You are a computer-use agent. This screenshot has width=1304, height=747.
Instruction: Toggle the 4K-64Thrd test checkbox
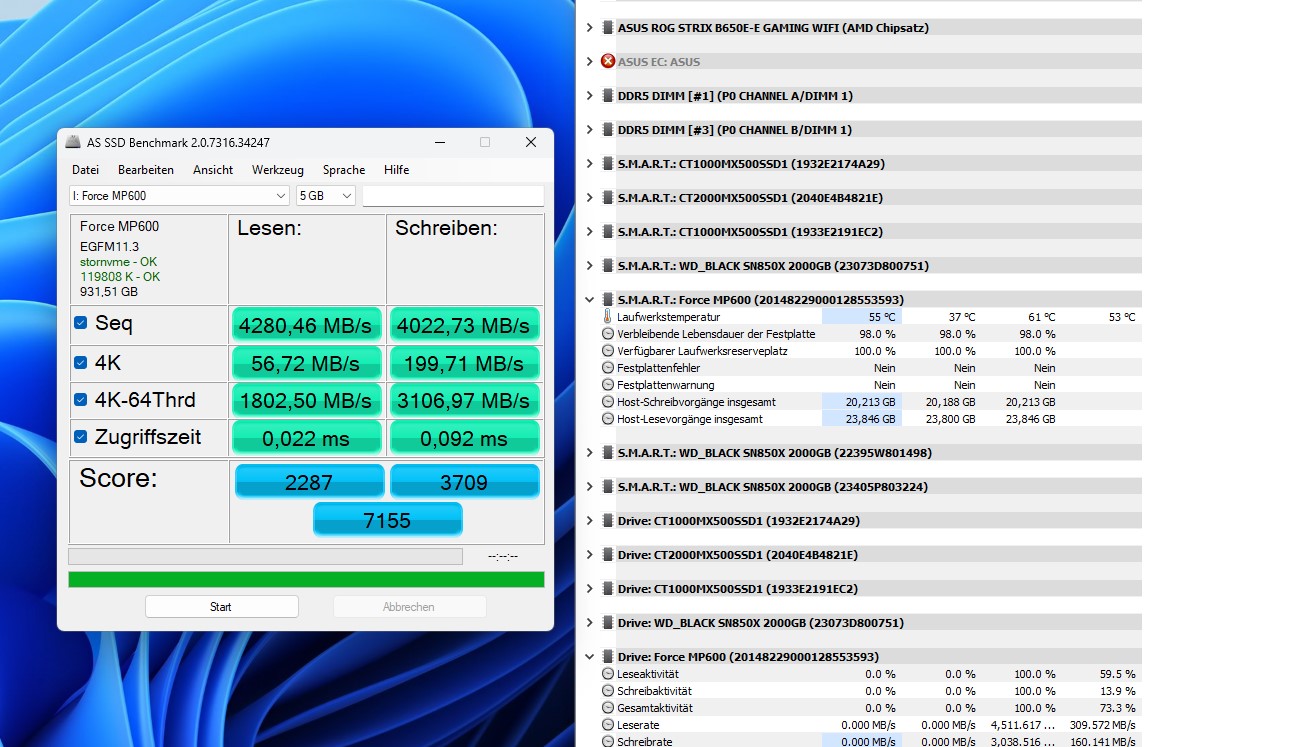pyautogui.click(x=81, y=399)
